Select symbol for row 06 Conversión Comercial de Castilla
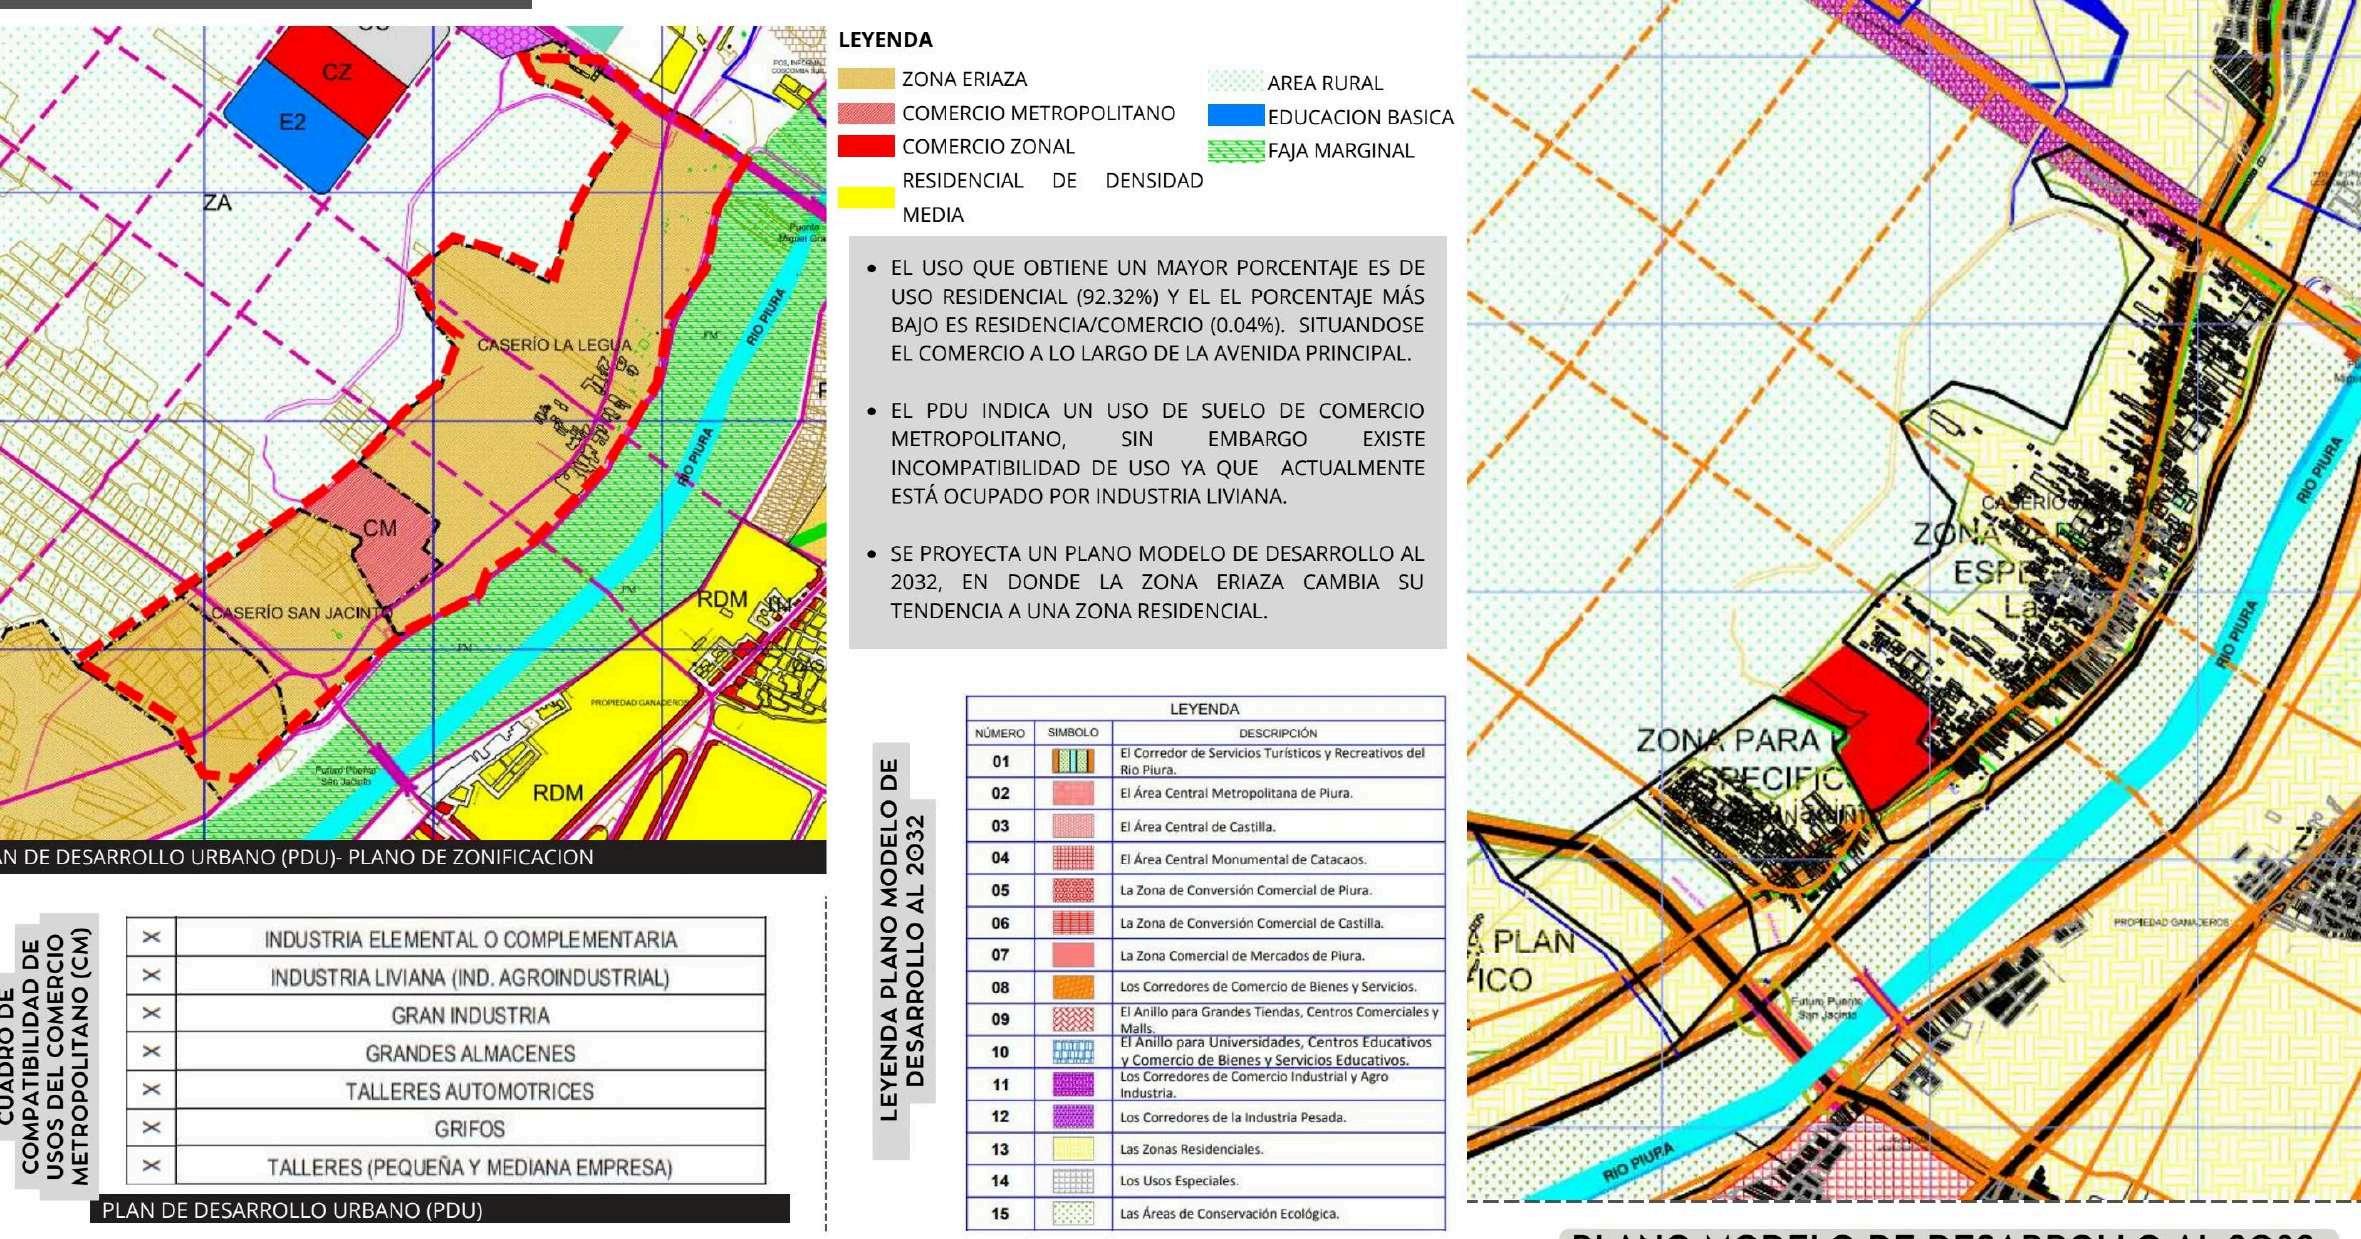The height and width of the screenshot is (1239, 2361). [1073, 923]
